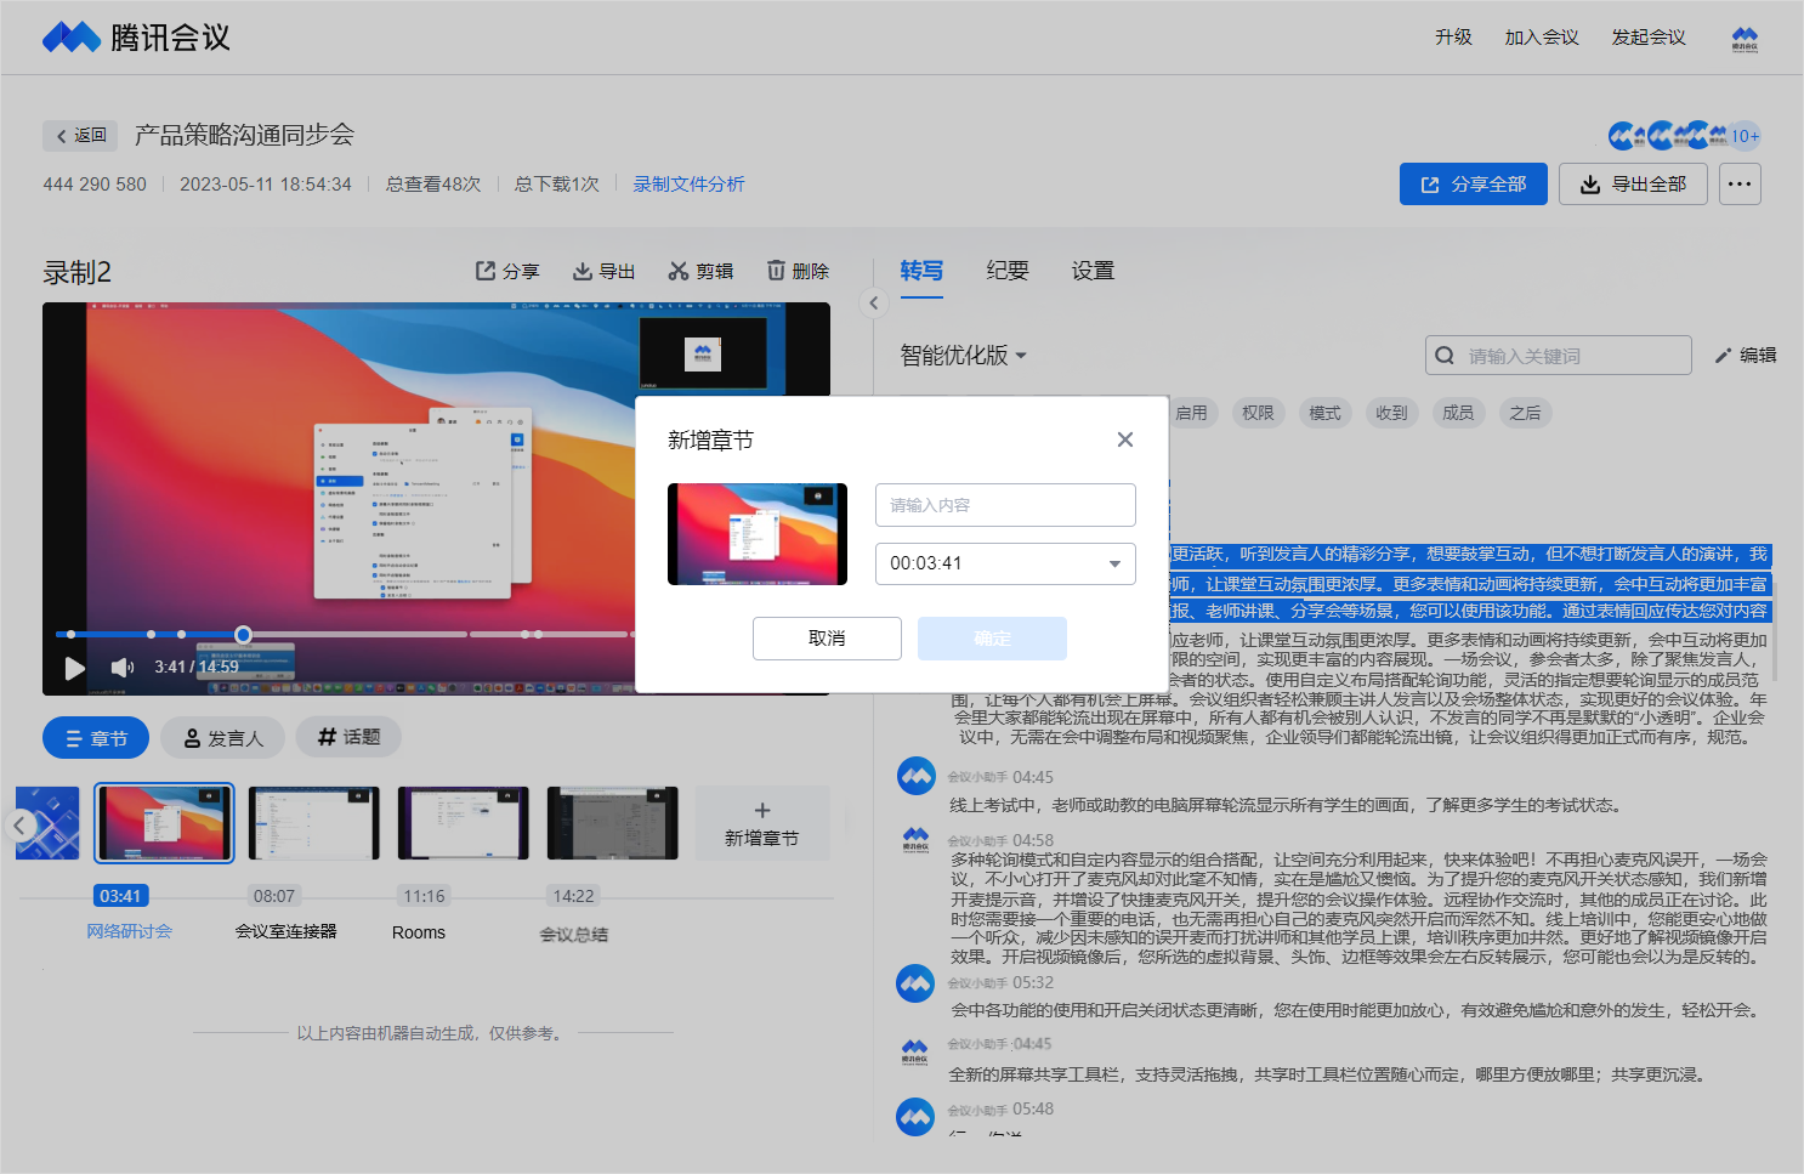Click 加入会议 in the header

tap(1541, 38)
